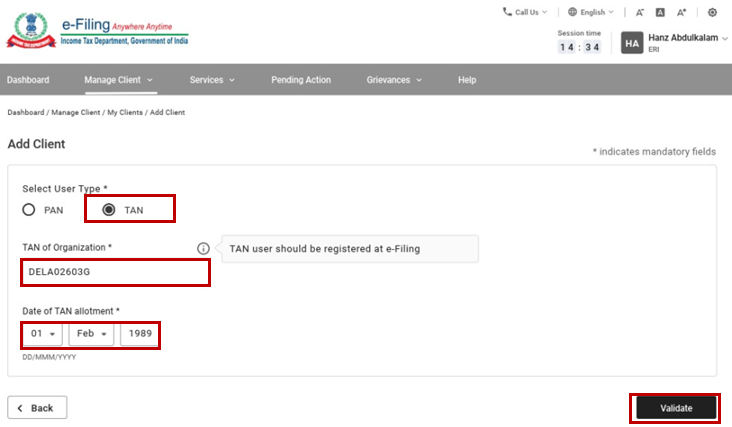Image resolution: width=732 pixels, height=427 pixels.
Task: Click the TAN of Organization input field
Action: [115, 272]
